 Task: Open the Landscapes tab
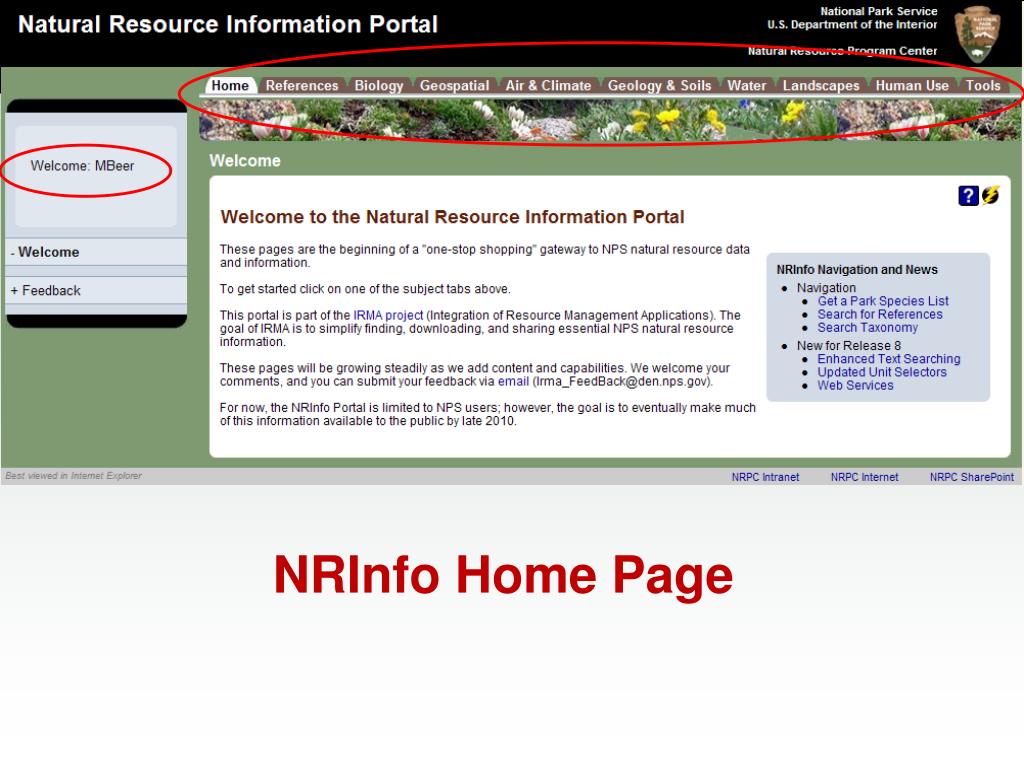click(821, 86)
